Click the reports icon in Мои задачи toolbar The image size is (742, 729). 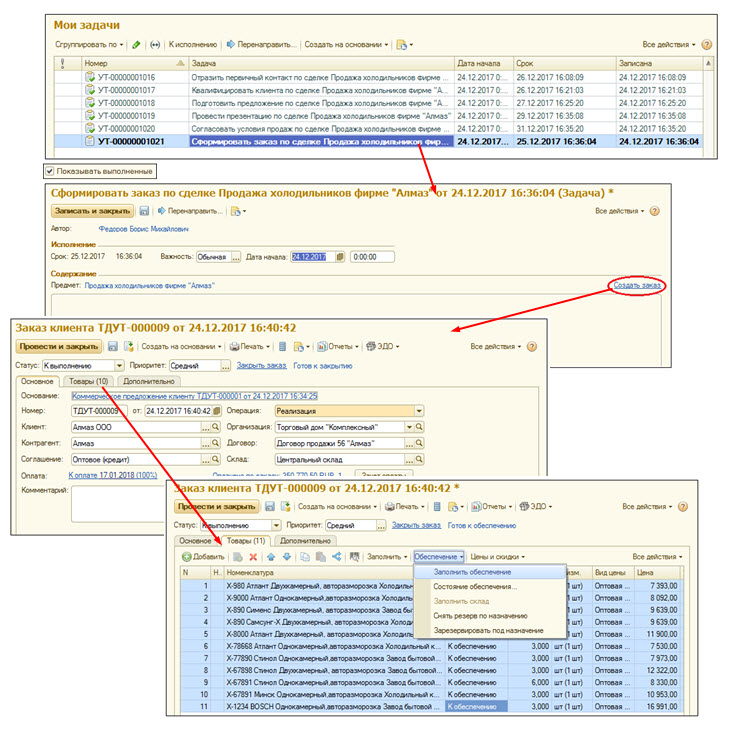tap(402, 45)
